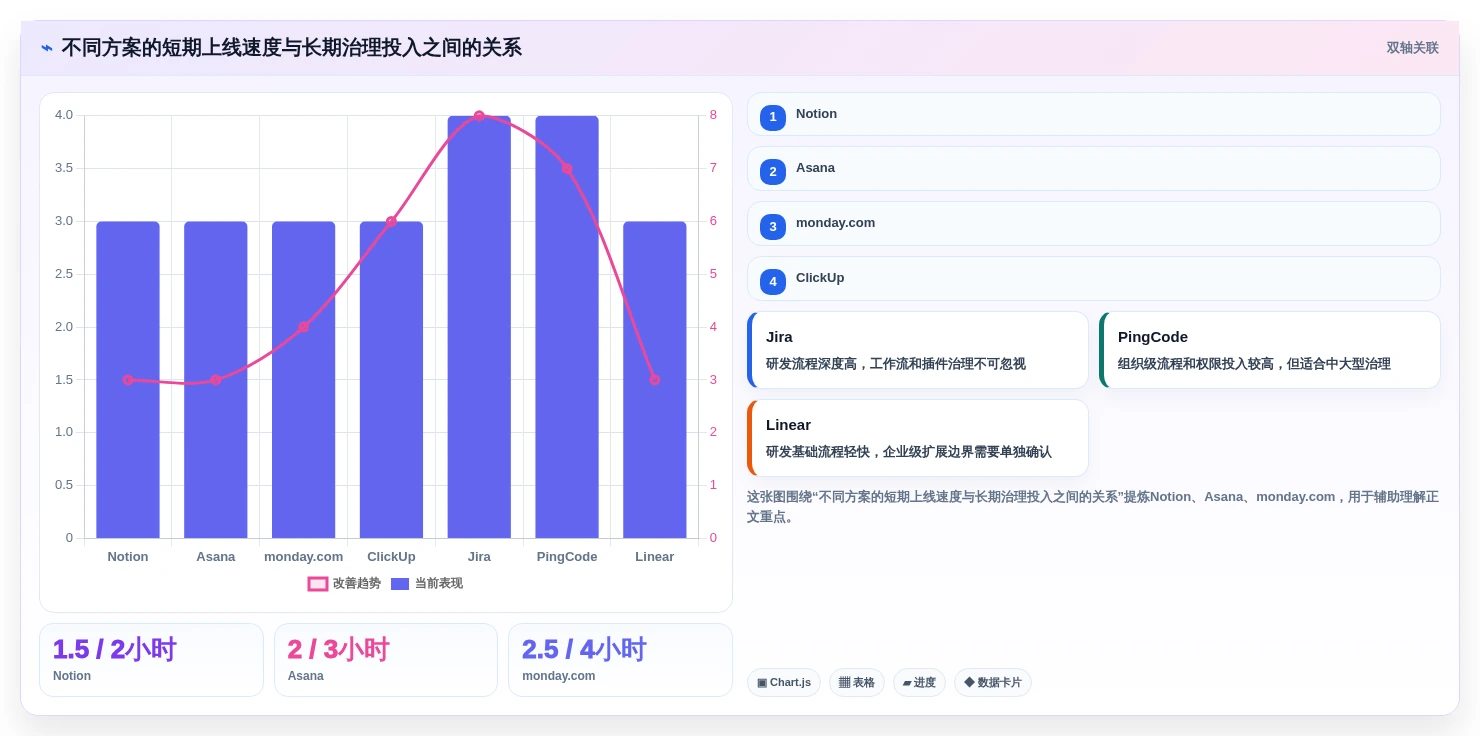Select the 数据卡片 tag chip
This screenshot has width=1480, height=736.
pyautogui.click(x=993, y=683)
